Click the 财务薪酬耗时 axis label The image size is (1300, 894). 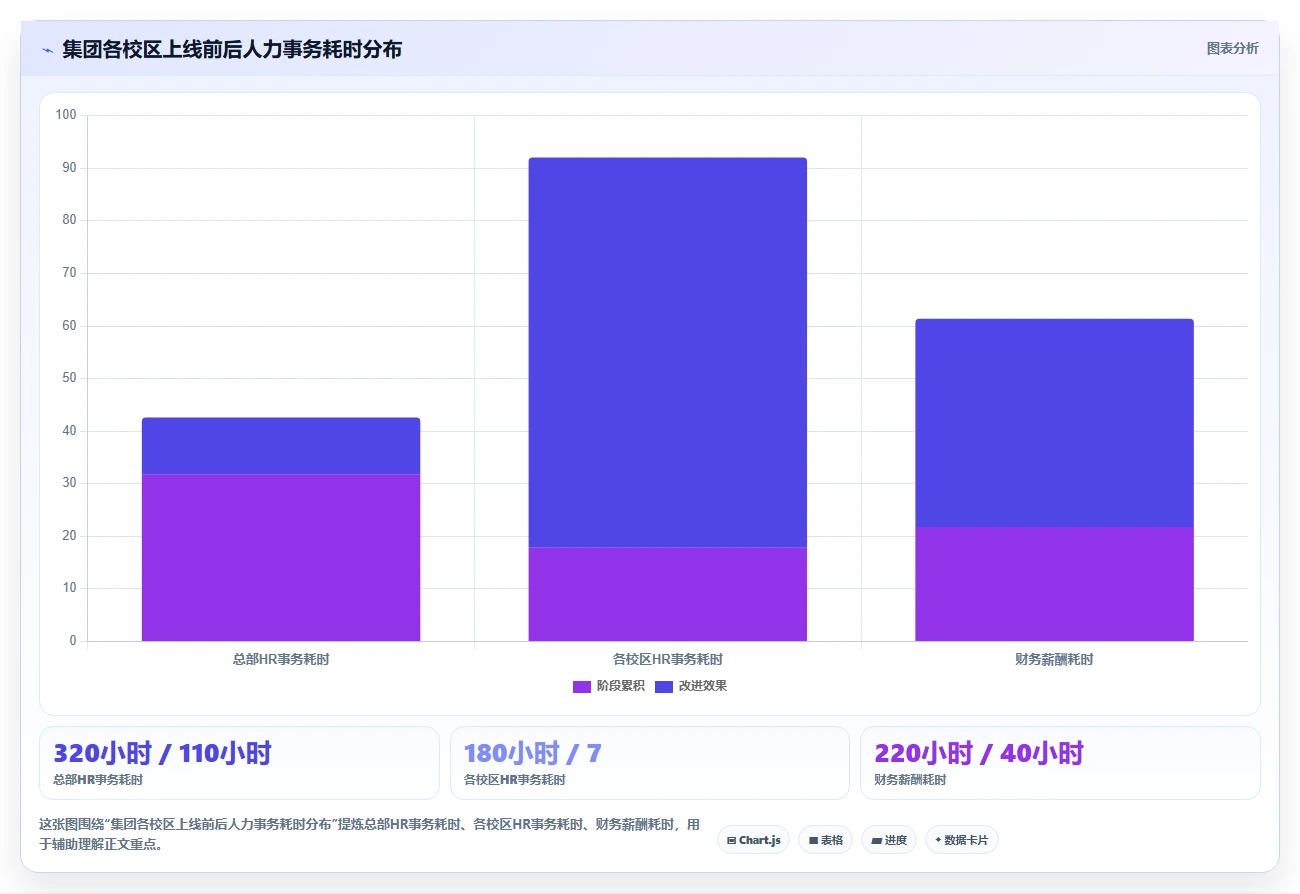tap(1054, 660)
